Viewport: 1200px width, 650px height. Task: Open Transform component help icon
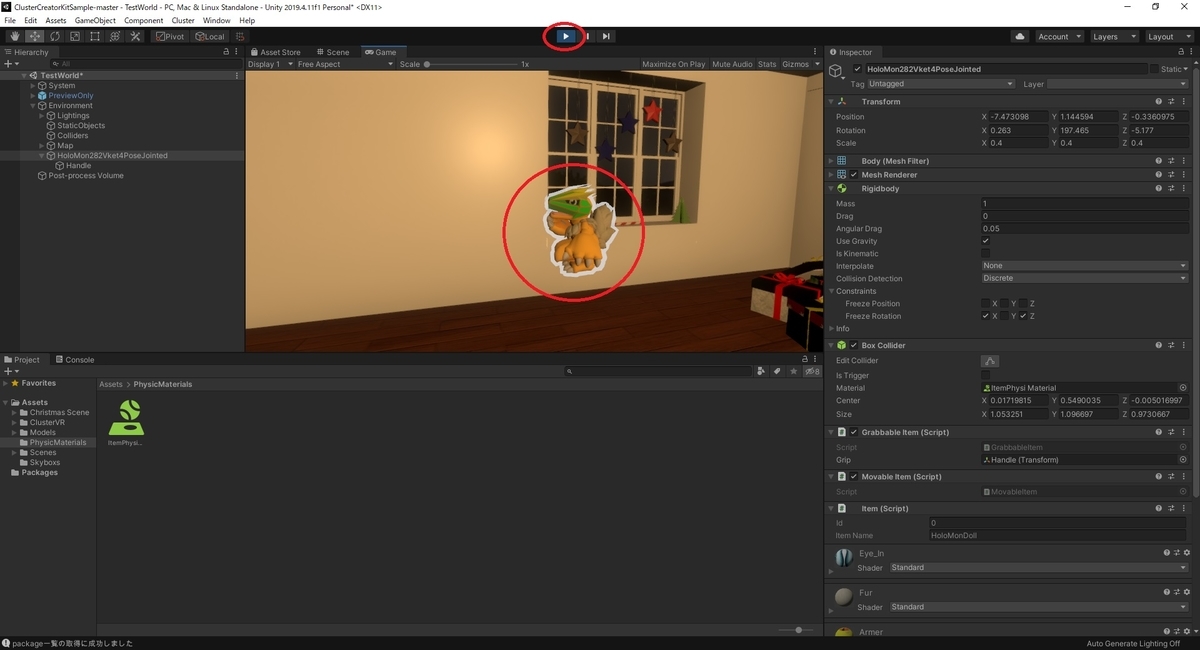[x=1159, y=102]
